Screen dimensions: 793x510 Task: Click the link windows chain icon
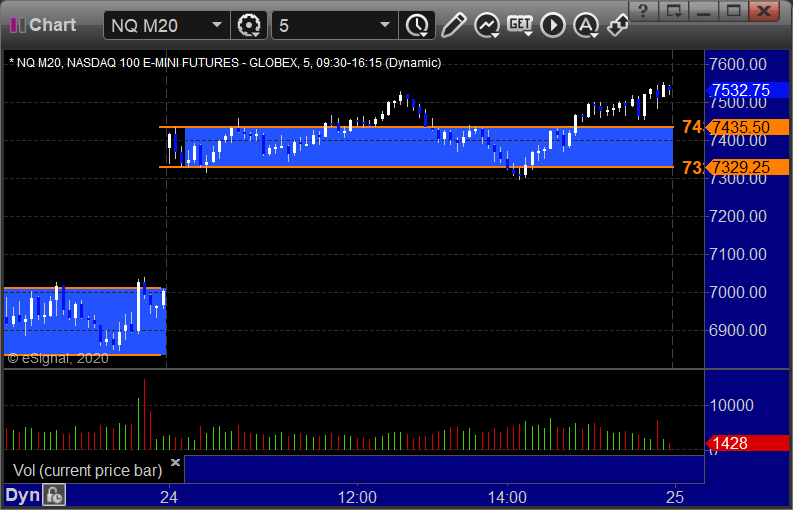[618, 25]
